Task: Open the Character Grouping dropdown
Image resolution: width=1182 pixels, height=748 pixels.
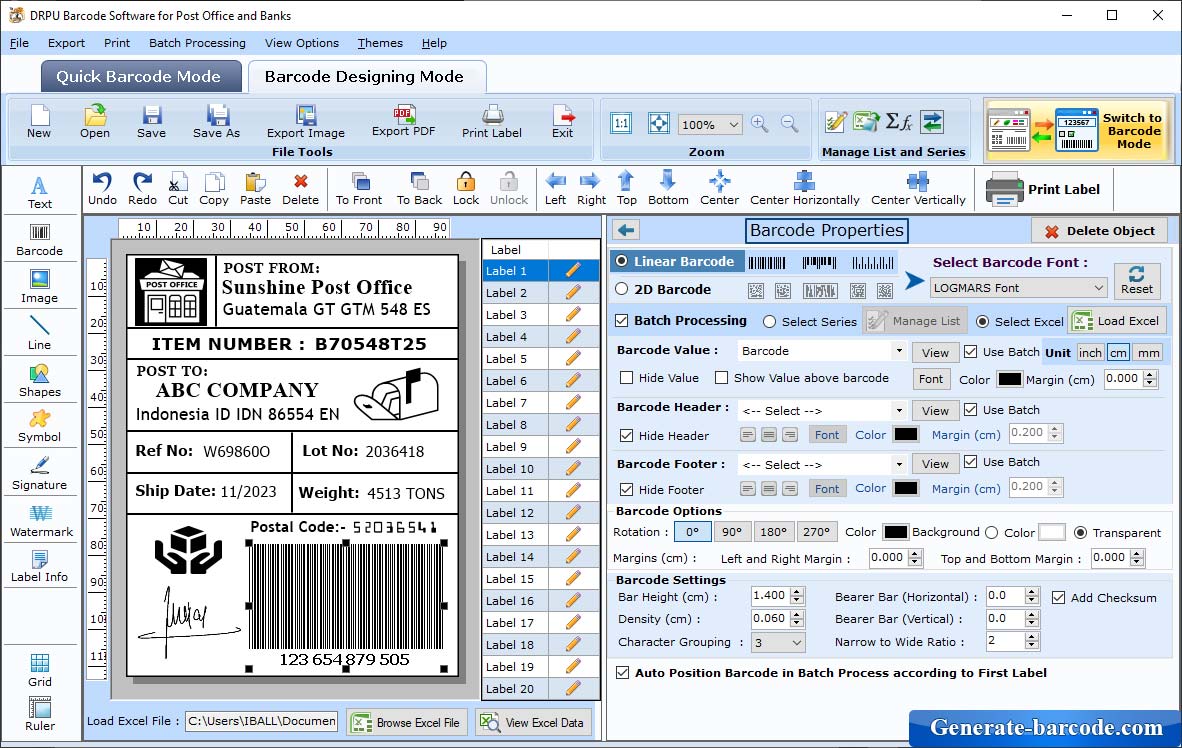Action: click(x=797, y=642)
